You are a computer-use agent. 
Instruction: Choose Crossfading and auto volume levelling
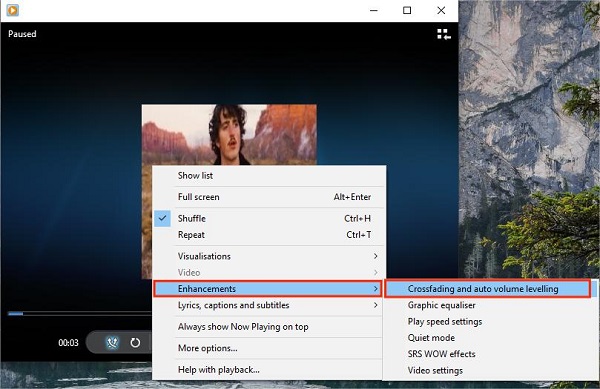click(x=489, y=289)
